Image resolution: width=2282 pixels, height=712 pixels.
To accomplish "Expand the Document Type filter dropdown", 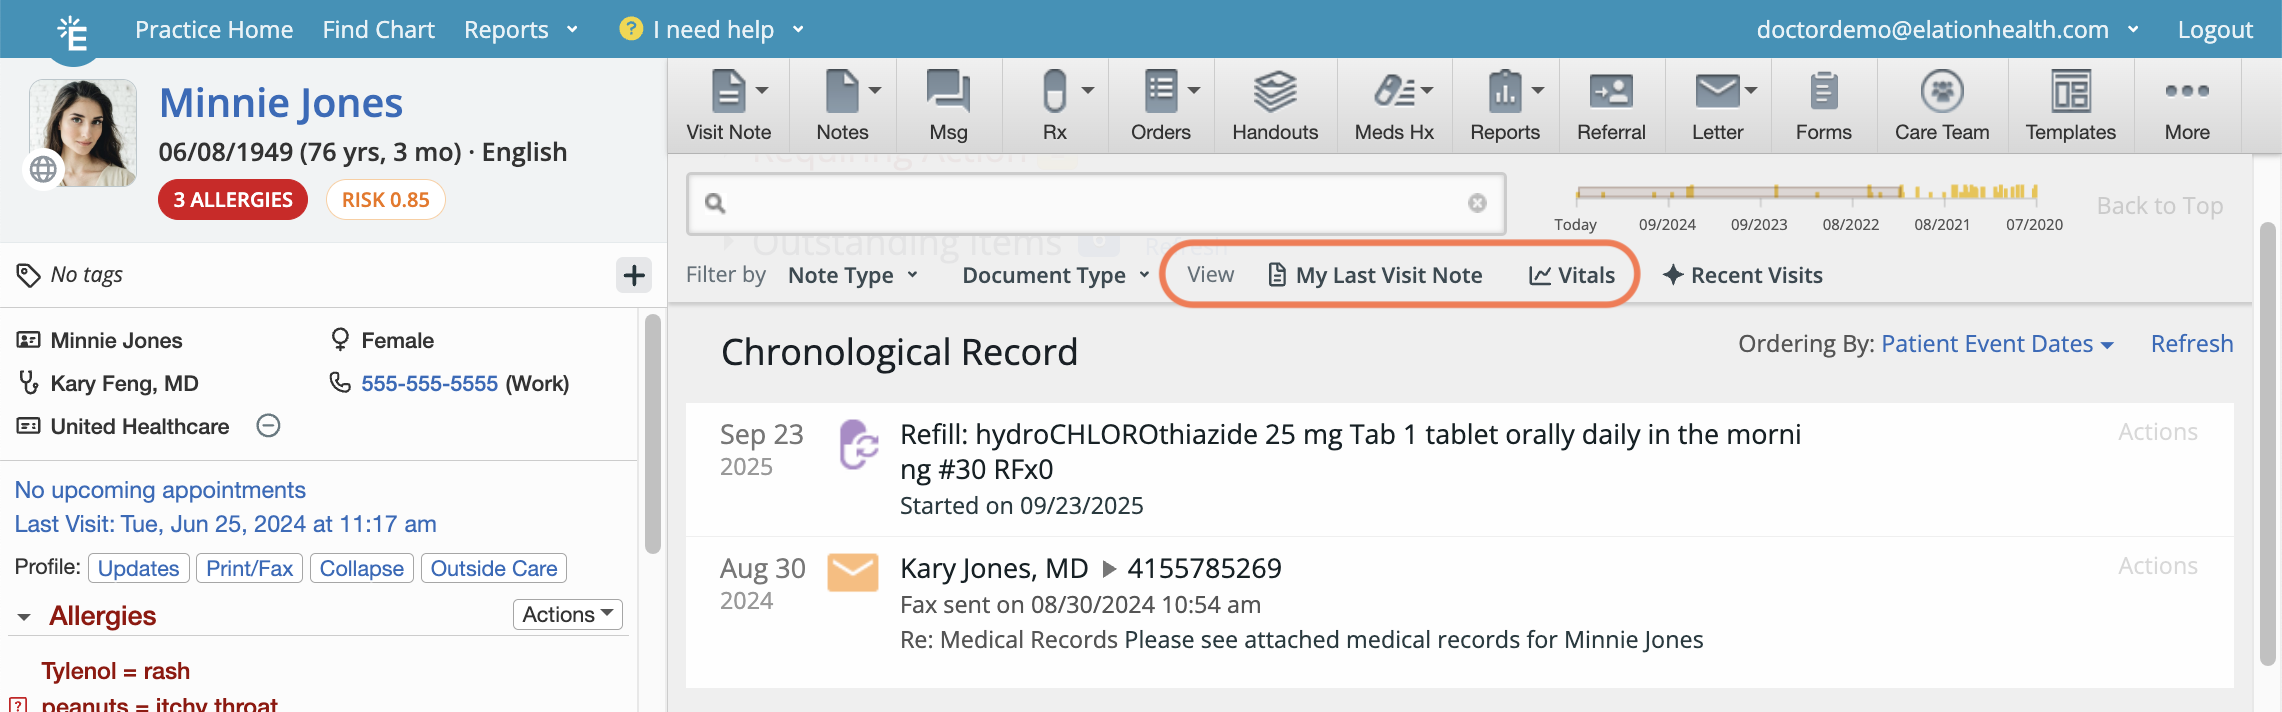I will pyautogui.click(x=1055, y=276).
